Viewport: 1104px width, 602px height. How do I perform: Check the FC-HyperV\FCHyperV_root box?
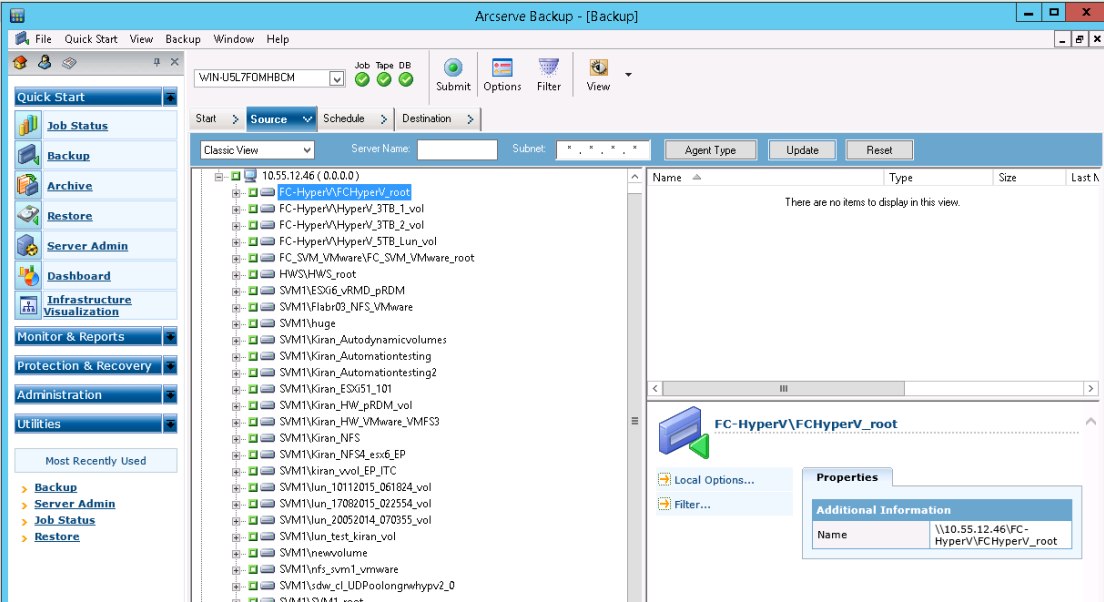(x=253, y=192)
